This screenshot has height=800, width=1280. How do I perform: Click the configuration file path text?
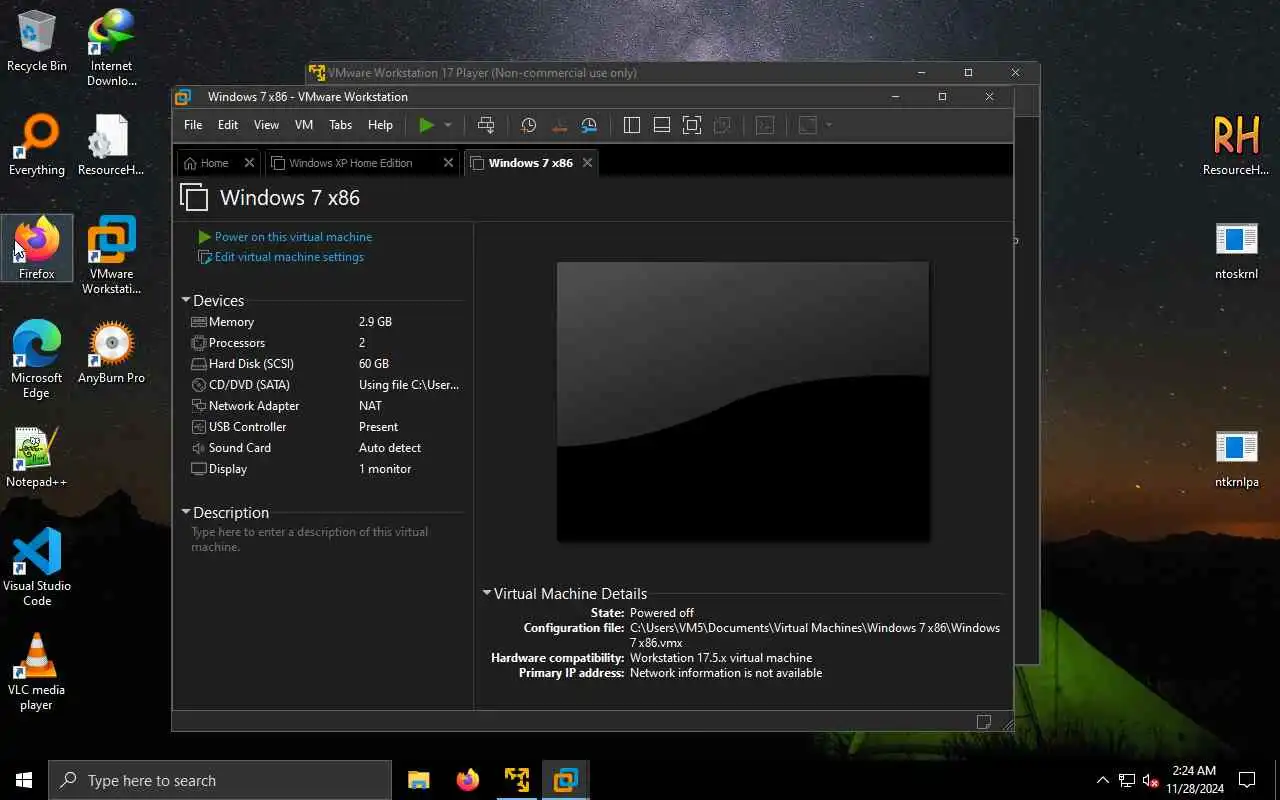point(815,635)
